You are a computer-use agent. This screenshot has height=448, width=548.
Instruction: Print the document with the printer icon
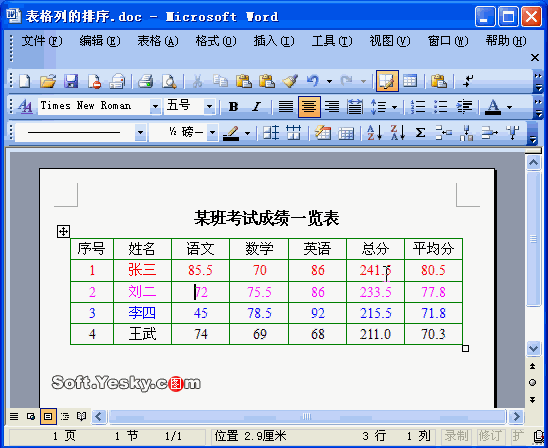pyautogui.click(x=146, y=81)
